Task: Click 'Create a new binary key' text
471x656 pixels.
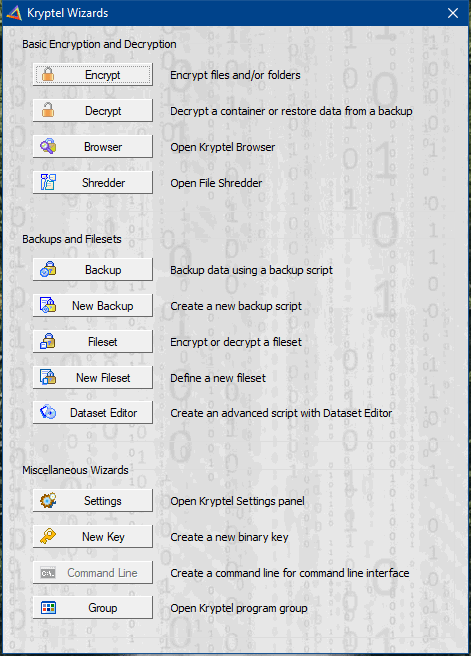Action: point(229,537)
